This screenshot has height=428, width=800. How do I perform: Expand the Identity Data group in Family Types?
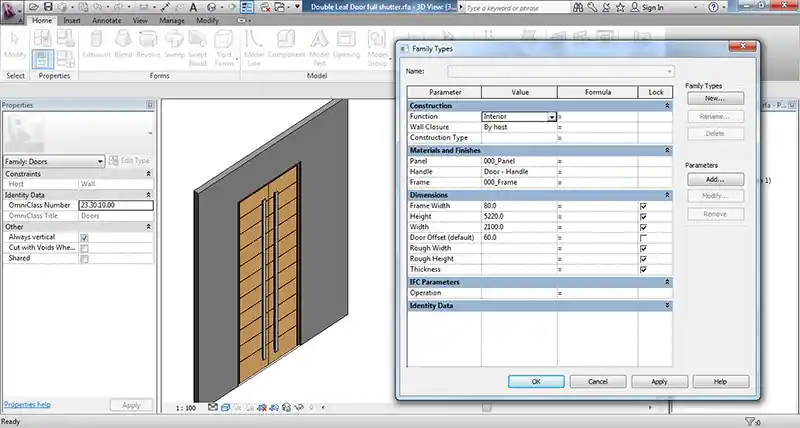(667, 306)
